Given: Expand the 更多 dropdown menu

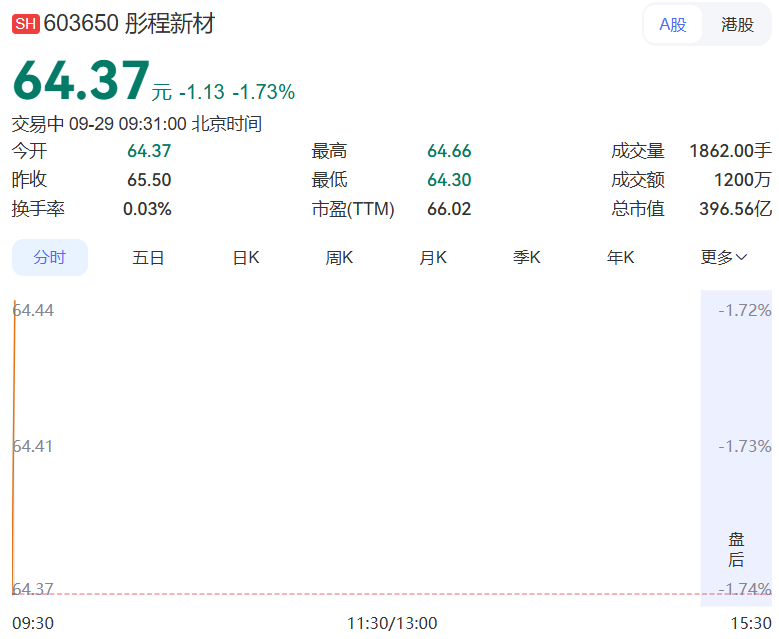Looking at the screenshot, I should pyautogui.click(x=723, y=257).
